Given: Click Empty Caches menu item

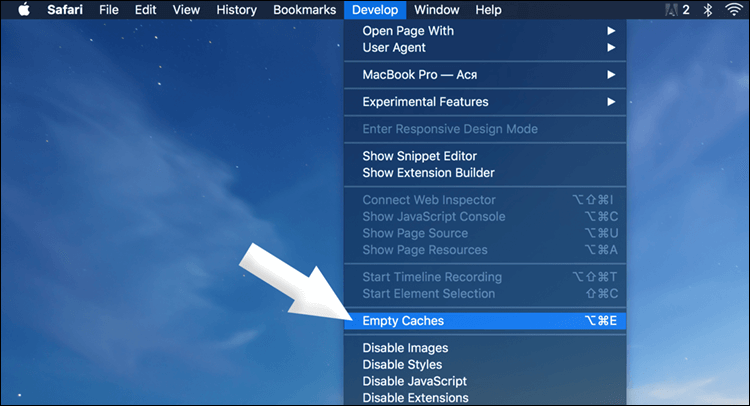Looking at the screenshot, I should click(485, 321).
